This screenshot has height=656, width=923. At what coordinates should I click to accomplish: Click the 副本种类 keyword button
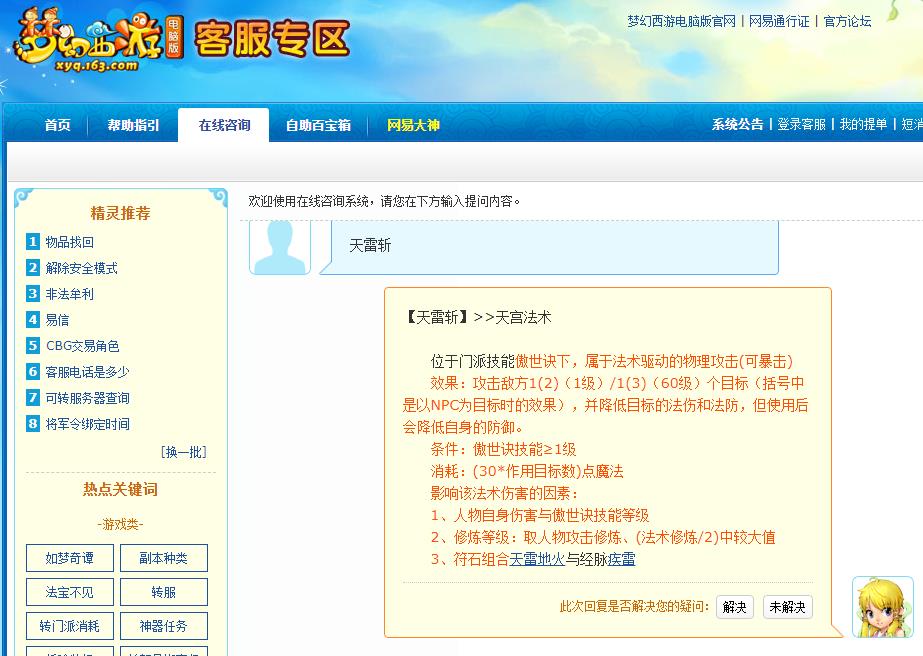click(x=164, y=558)
